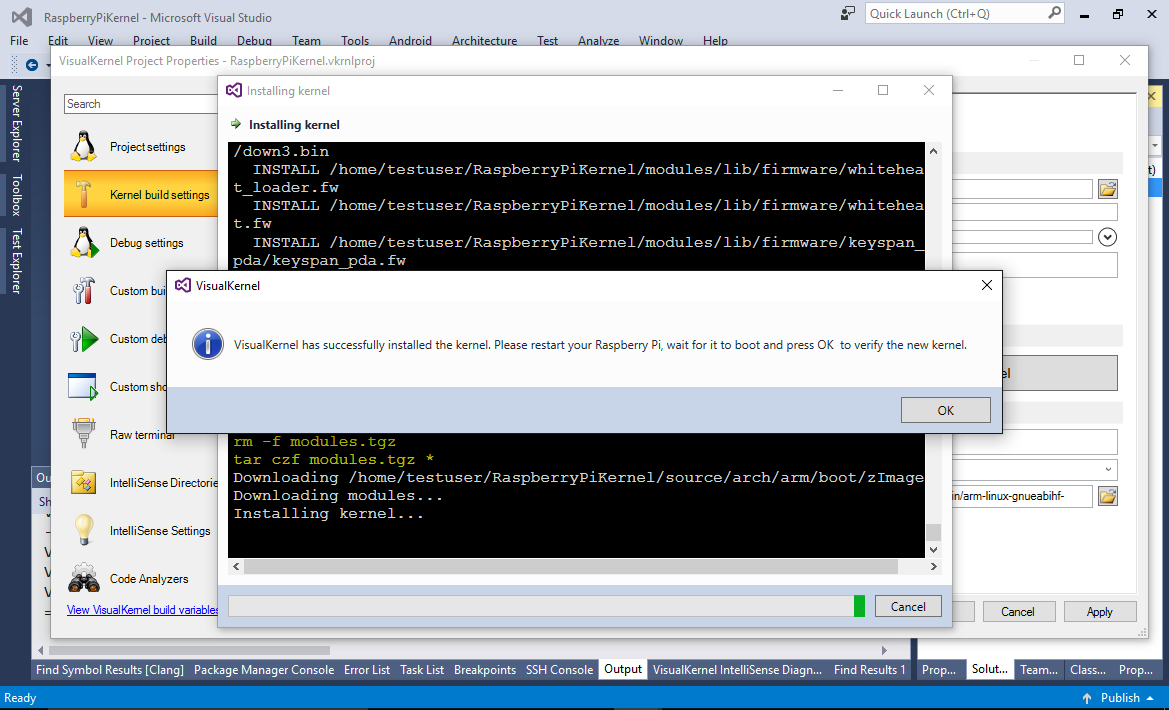Click browse folder icon beside arm-linux-gnueabihf field
The image size is (1169, 710).
point(1107,495)
